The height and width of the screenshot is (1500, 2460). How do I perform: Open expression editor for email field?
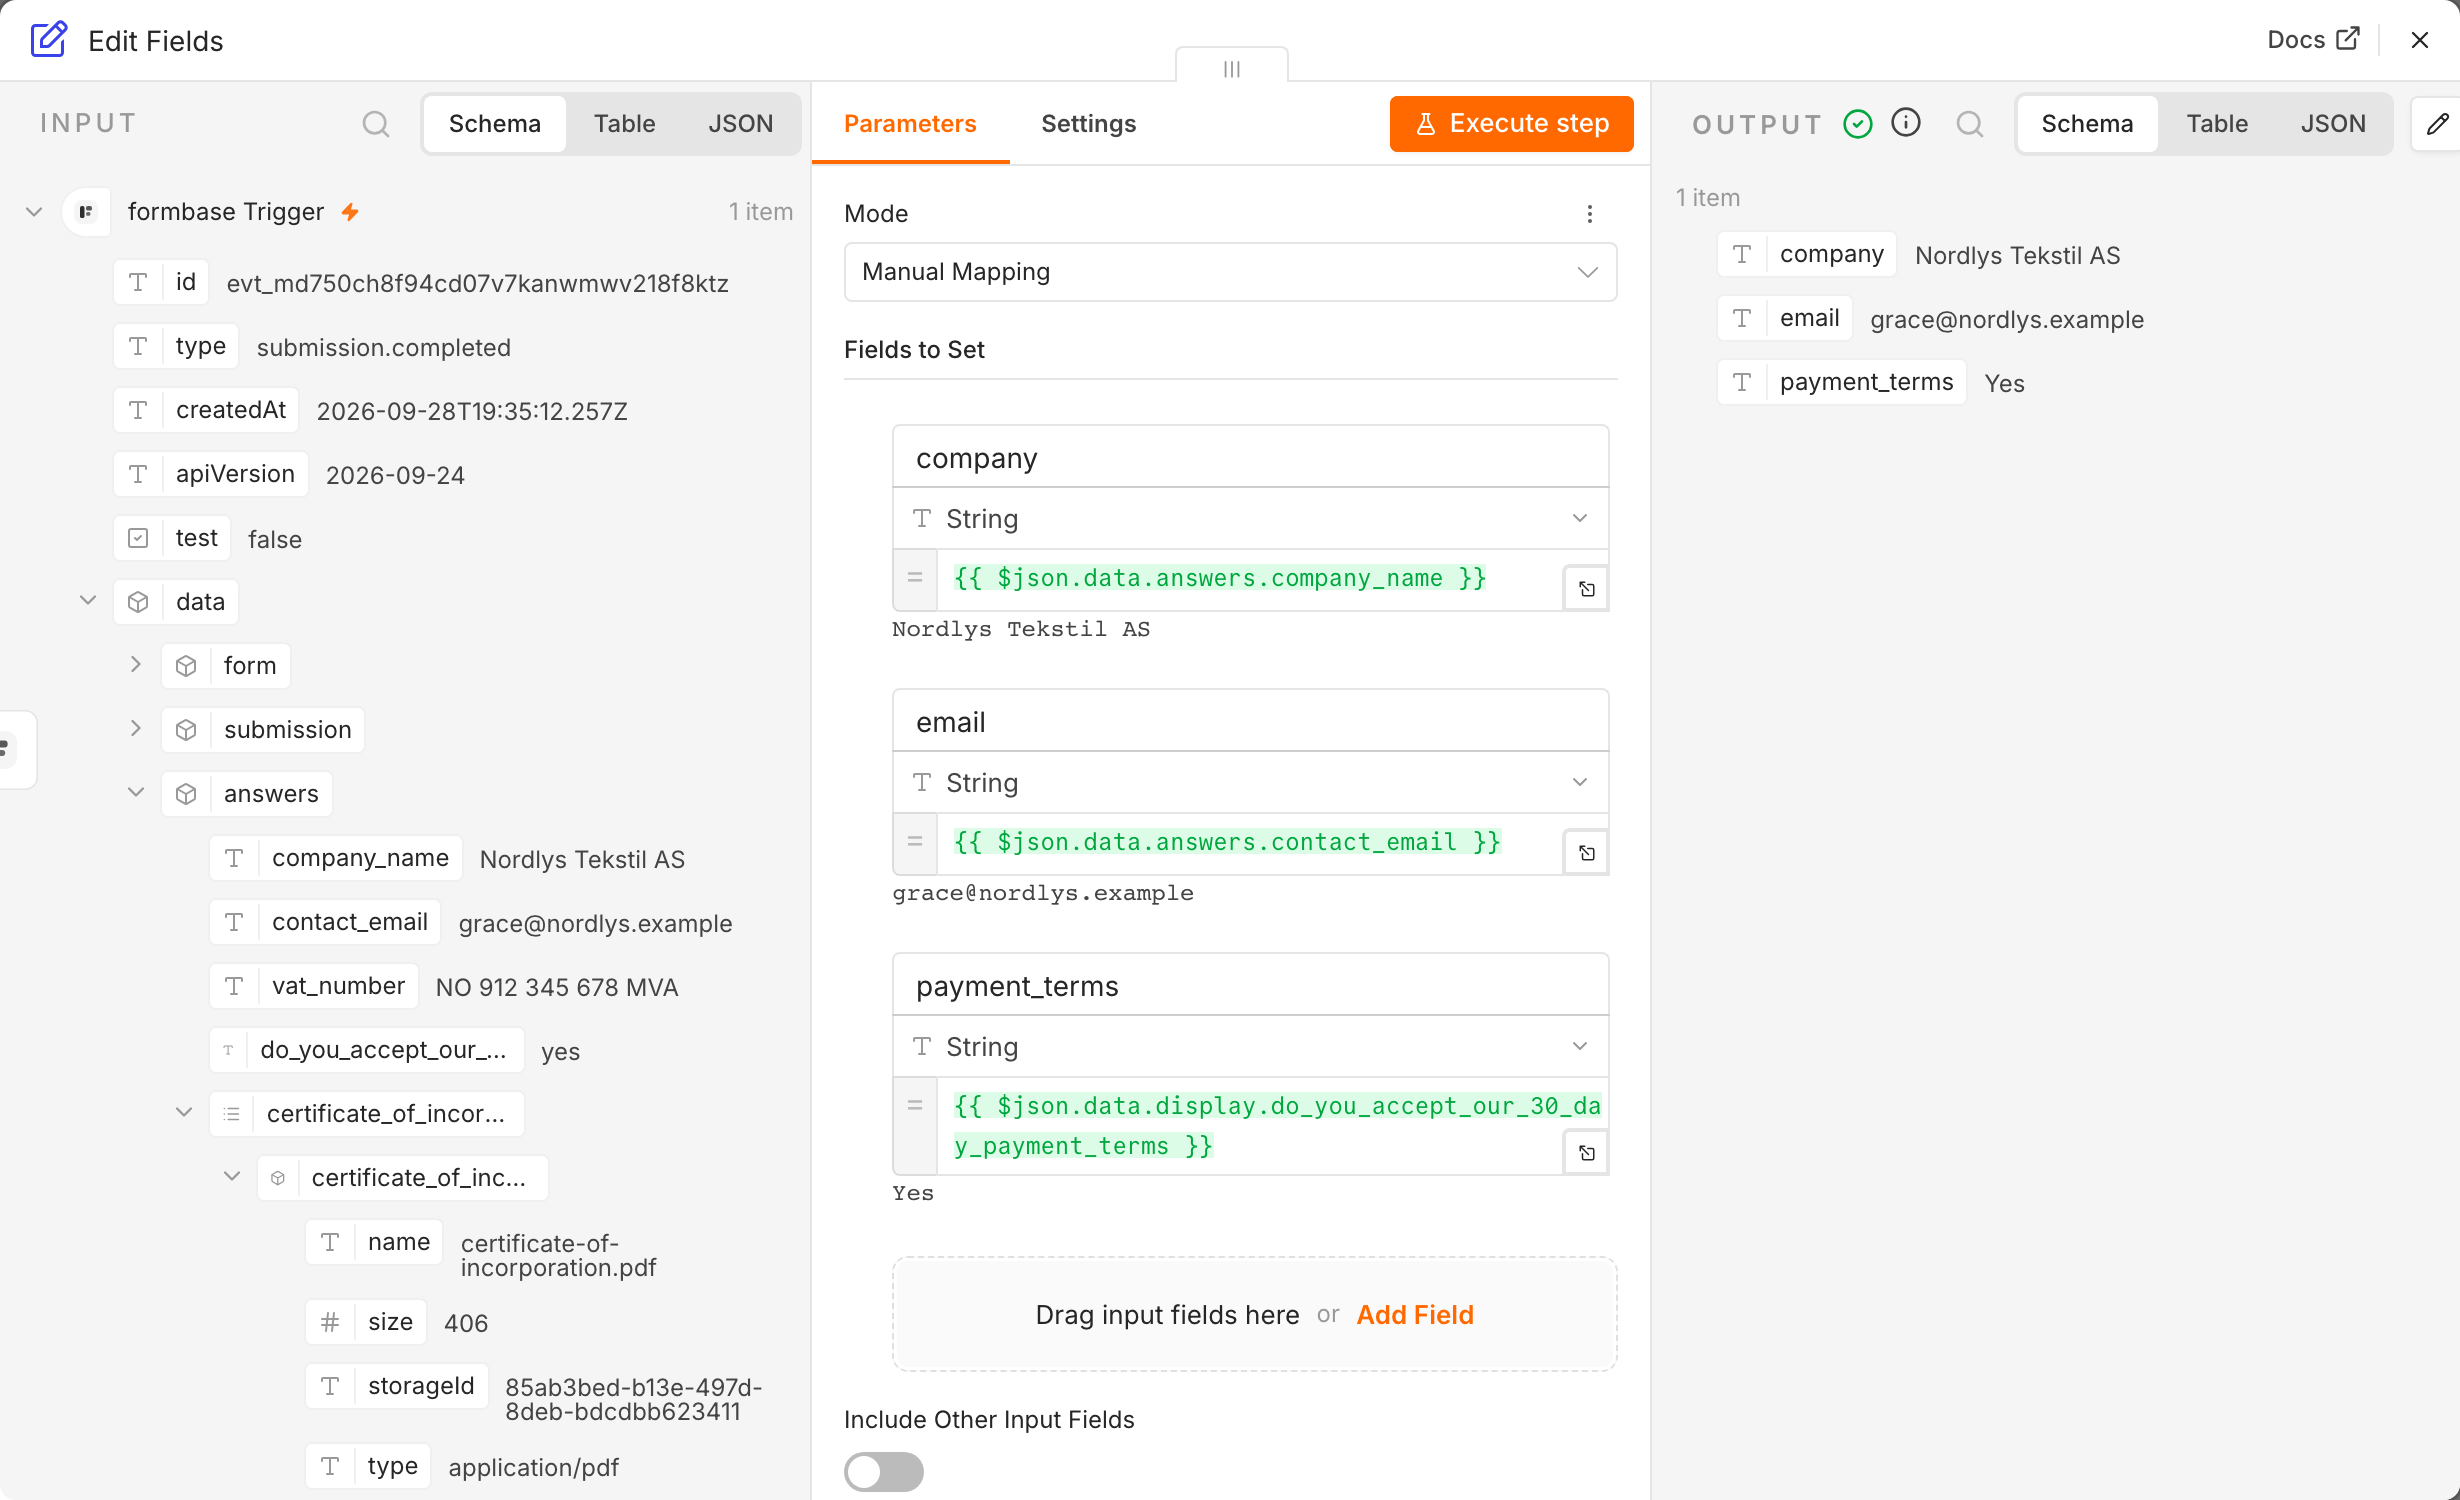[1586, 853]
